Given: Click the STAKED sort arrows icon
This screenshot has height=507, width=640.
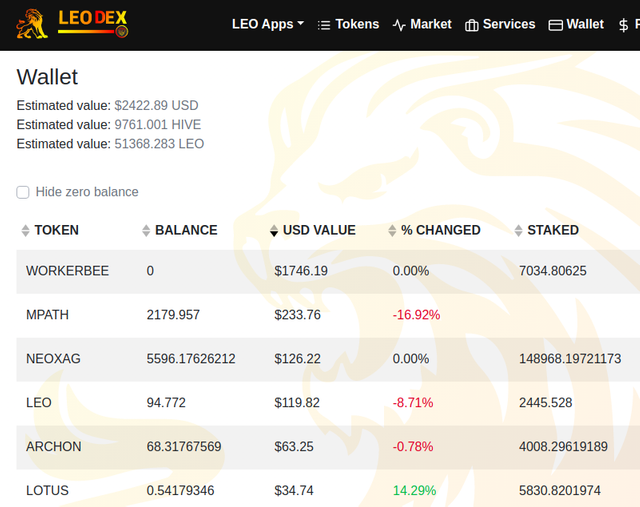Looking at the screenshot, I should (518, 231).
